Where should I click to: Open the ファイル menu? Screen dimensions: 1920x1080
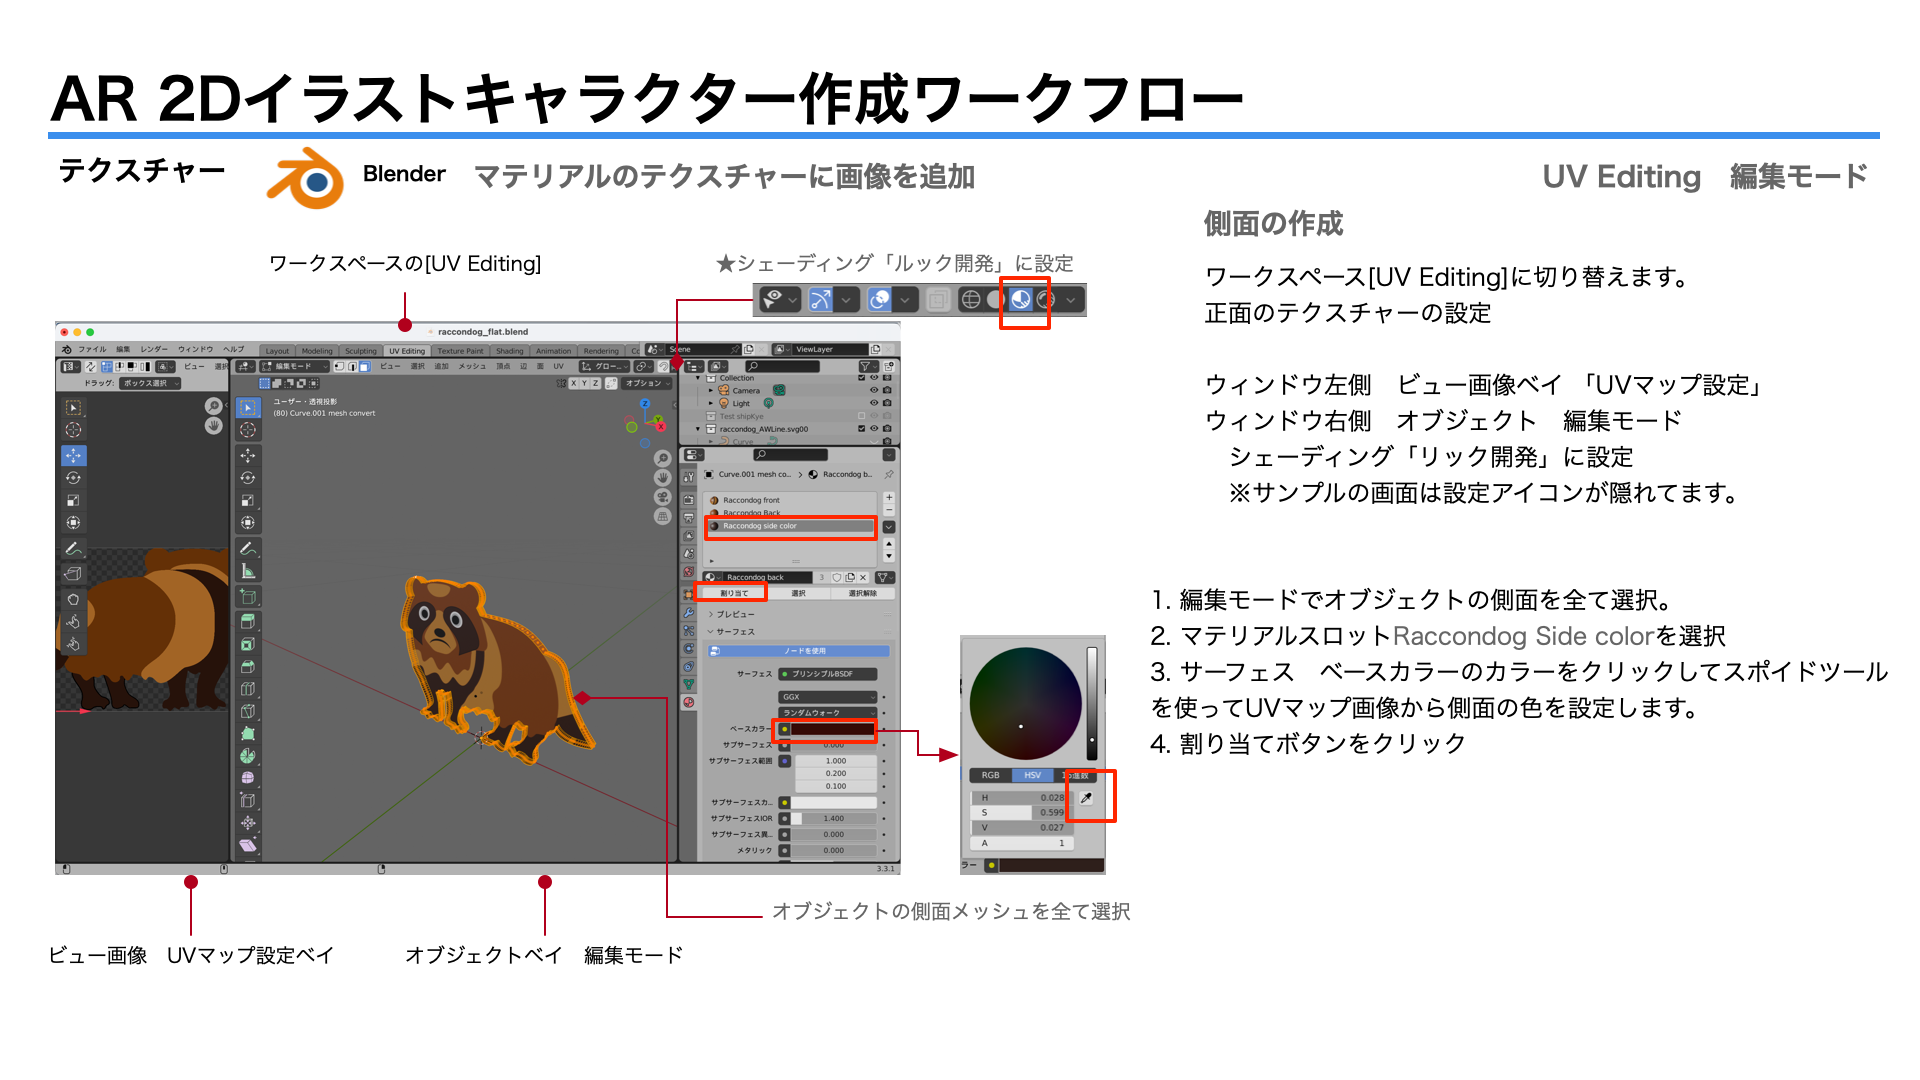point(92,350)
